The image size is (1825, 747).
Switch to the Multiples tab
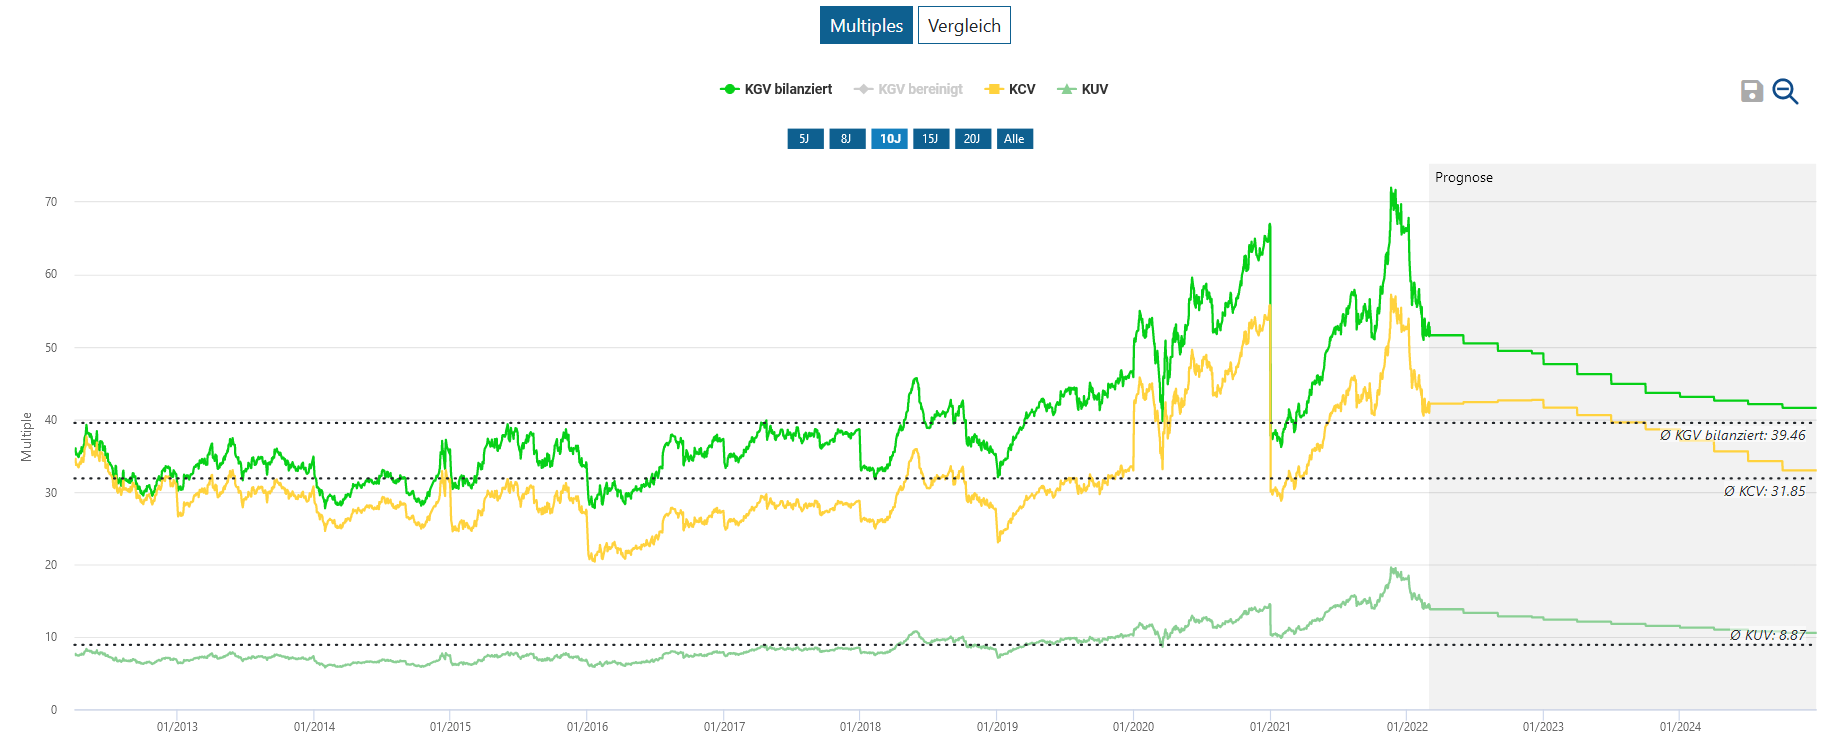click(866, 25)
